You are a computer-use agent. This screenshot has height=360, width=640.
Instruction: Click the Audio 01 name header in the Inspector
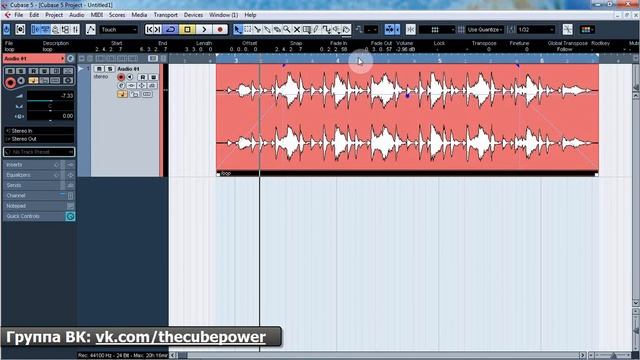33,59
